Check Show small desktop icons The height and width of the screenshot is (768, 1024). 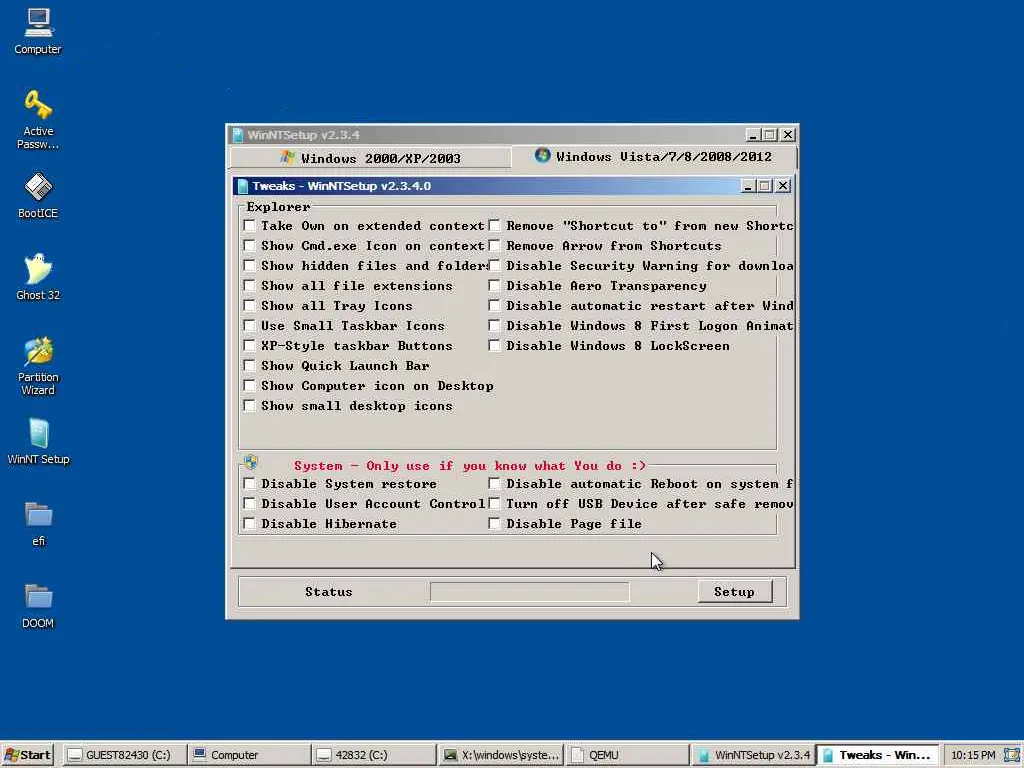coord(249,406)
